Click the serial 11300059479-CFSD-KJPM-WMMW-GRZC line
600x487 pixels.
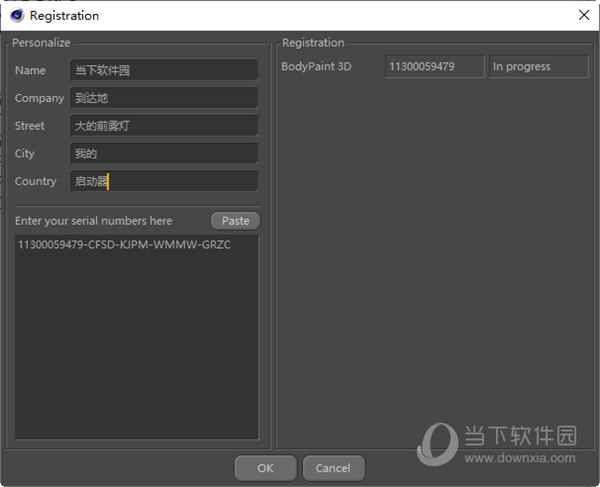click(124, 244)
